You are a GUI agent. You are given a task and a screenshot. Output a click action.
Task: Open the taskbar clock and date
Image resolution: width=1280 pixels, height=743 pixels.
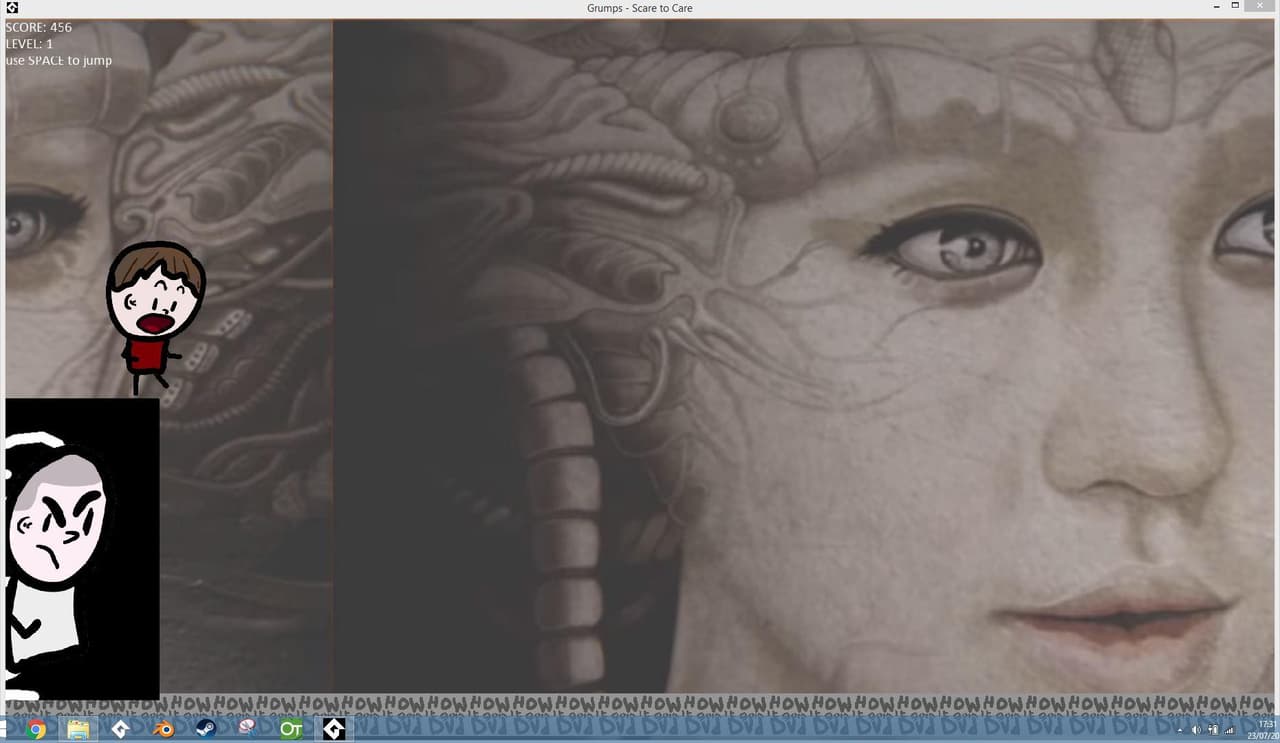[1264, 729]
